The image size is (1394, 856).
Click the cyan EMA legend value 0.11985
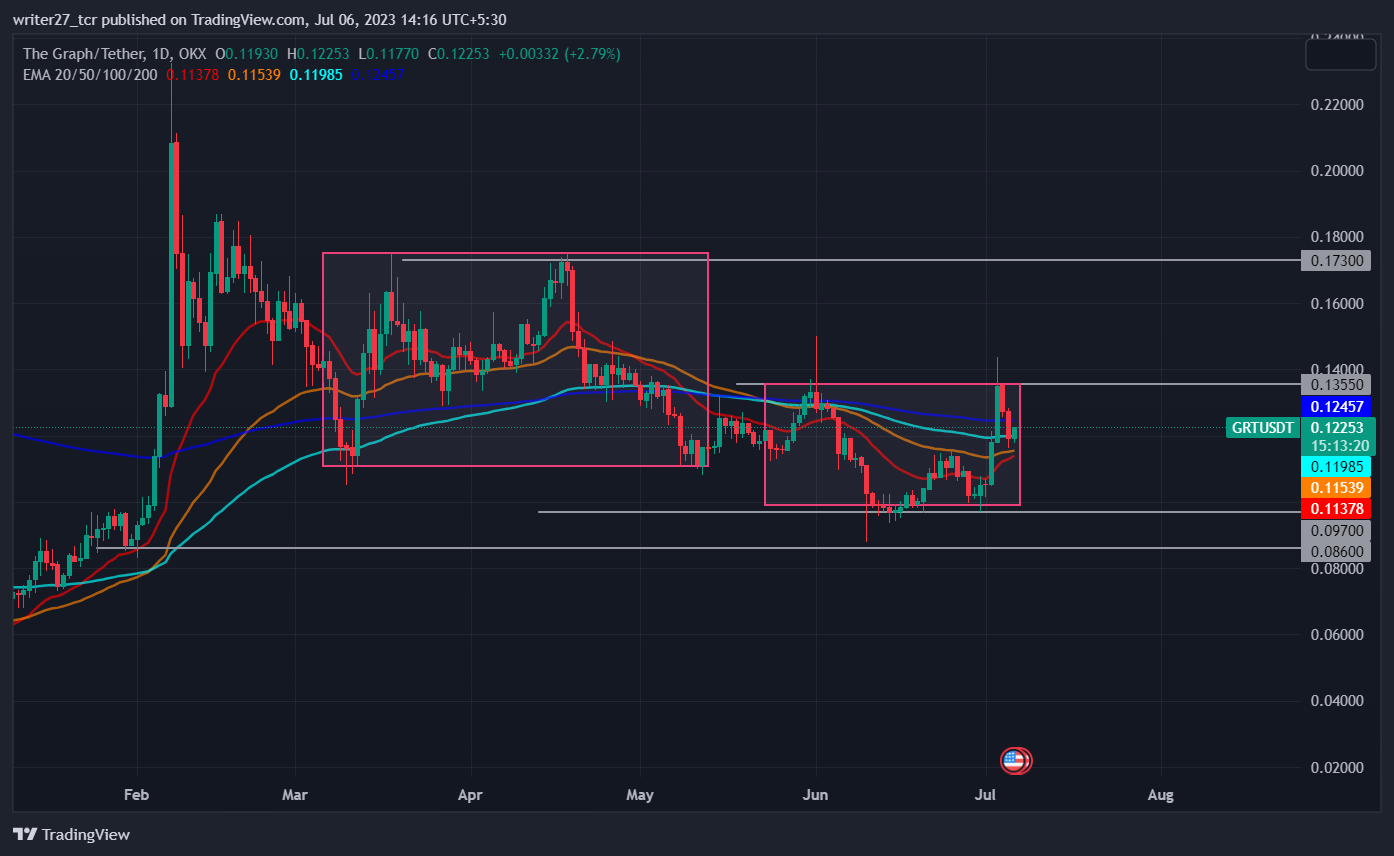coord(317,74)
